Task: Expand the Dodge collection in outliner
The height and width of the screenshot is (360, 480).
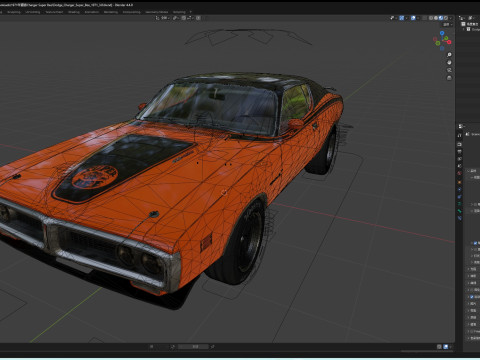Action: 464,29
